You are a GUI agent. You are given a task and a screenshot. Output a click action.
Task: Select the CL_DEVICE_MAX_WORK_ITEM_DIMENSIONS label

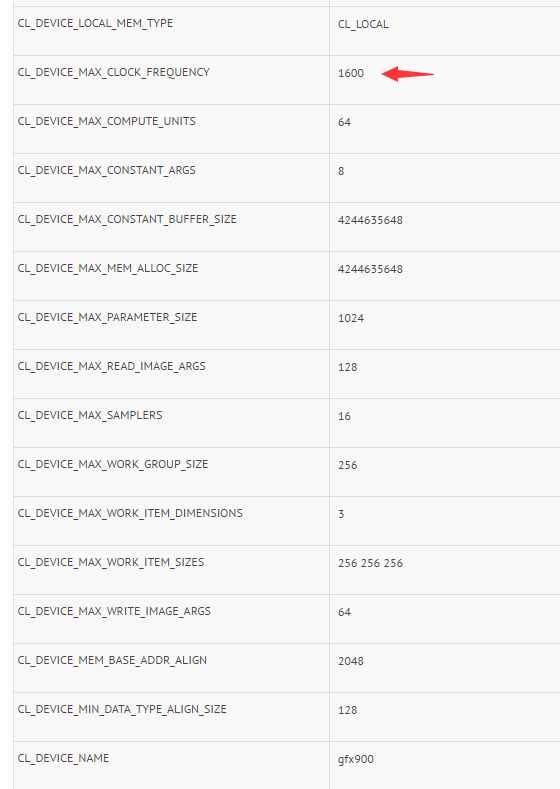[x=130, y=514]
